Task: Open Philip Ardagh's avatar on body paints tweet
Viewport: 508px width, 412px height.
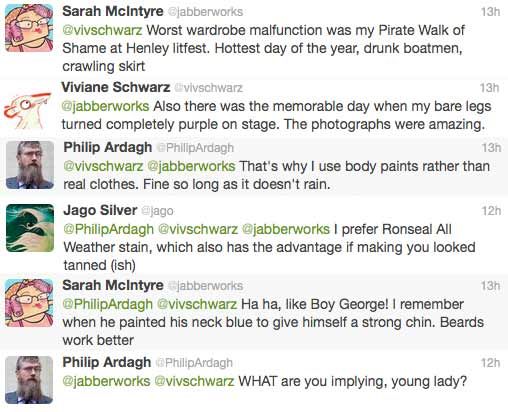Action: (x=30, y=165)
